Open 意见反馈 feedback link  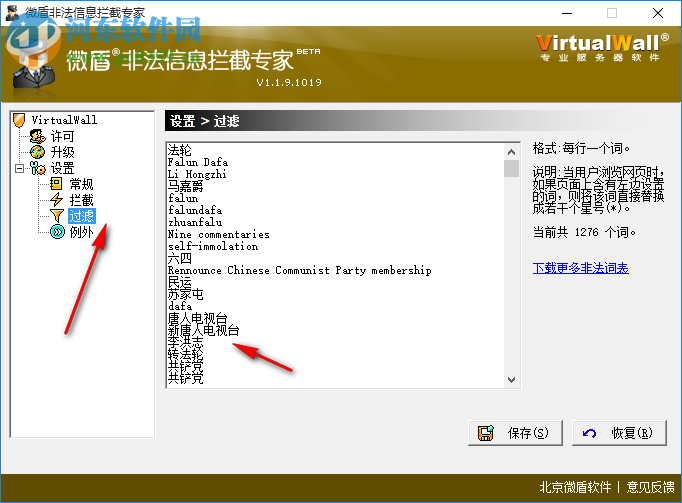point(650,487)
